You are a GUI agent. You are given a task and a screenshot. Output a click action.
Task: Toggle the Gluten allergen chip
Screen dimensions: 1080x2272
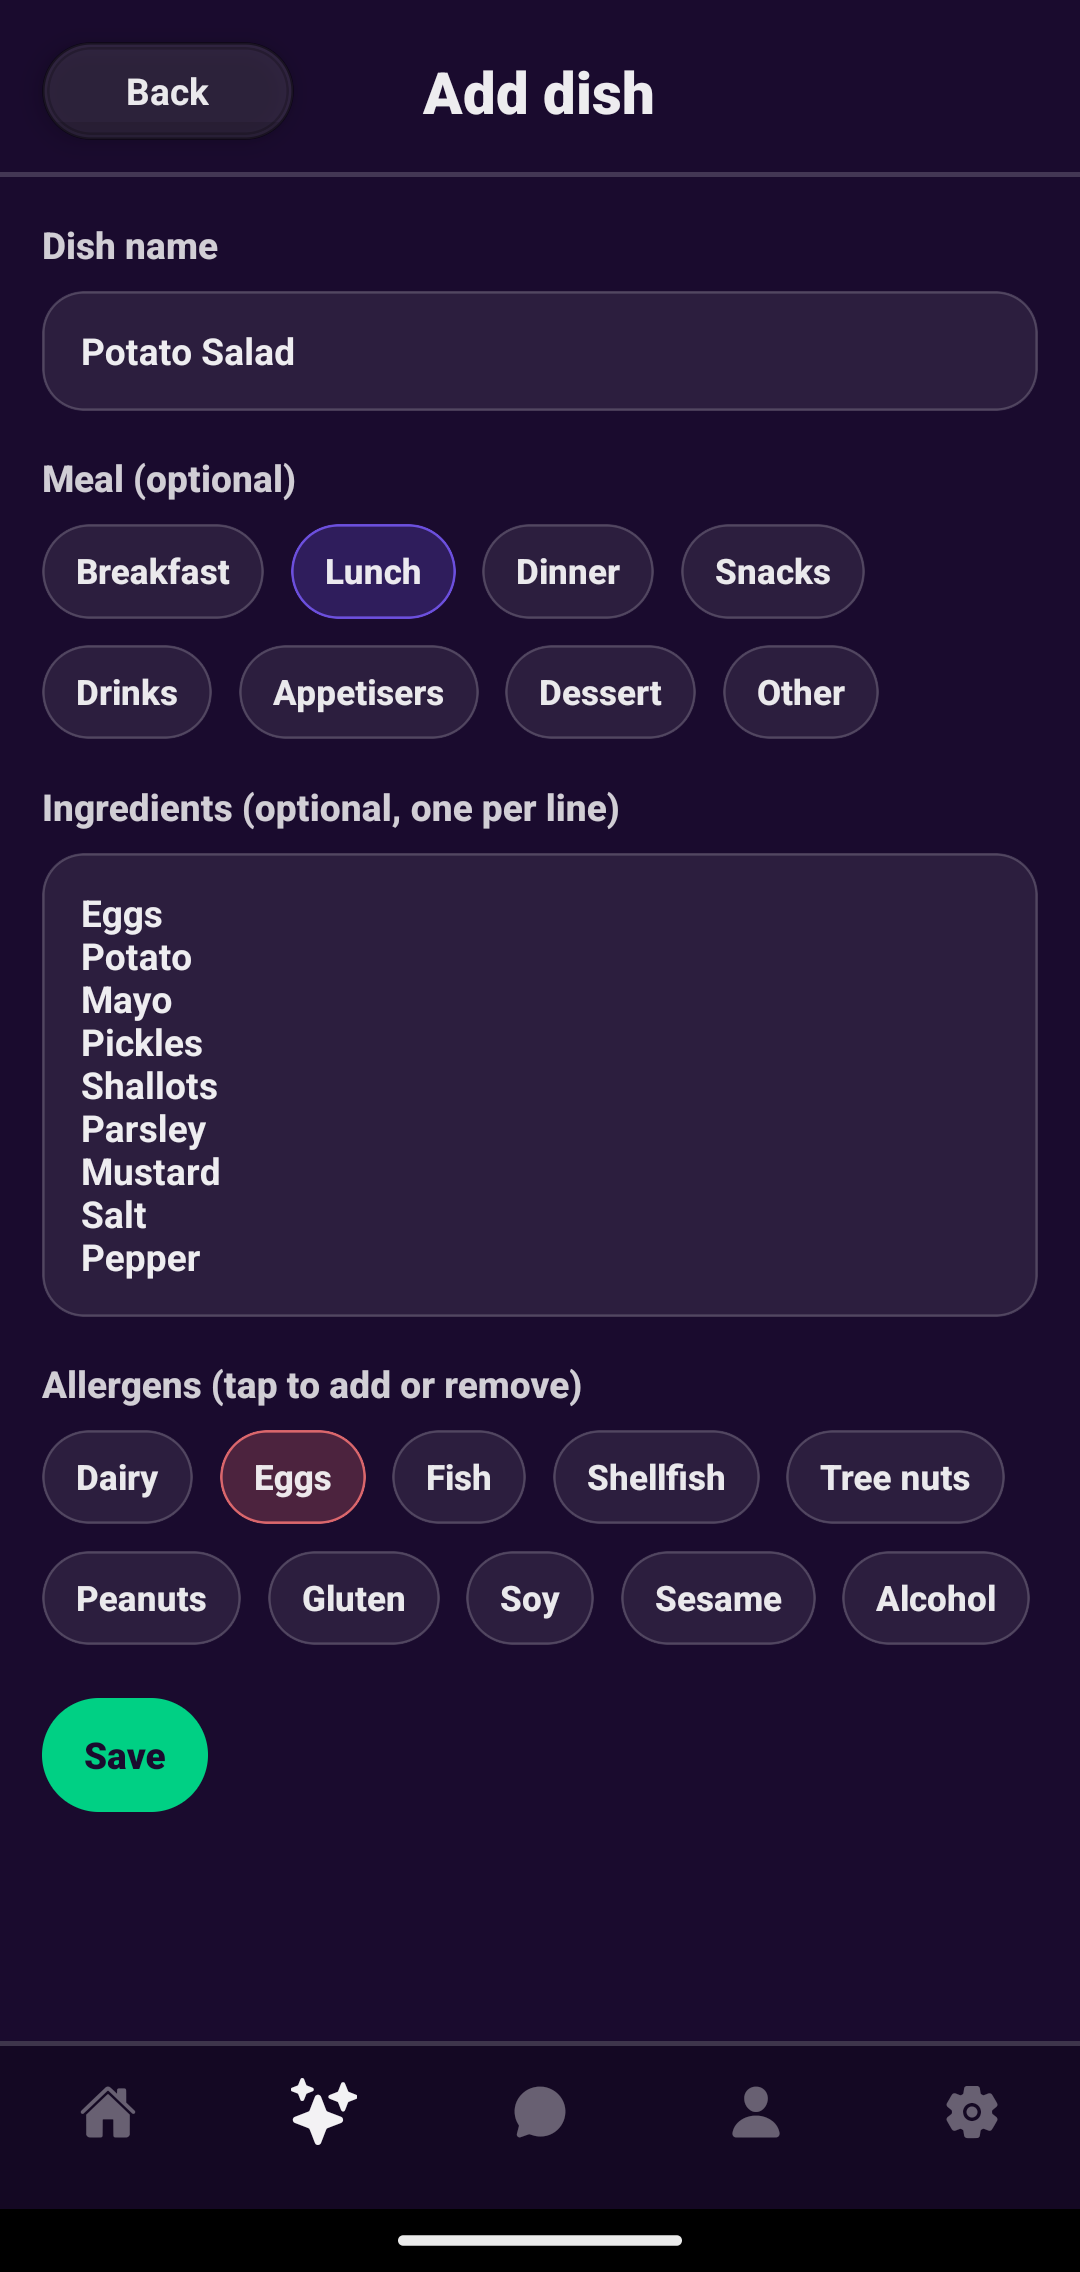[x=353, y=1598]
